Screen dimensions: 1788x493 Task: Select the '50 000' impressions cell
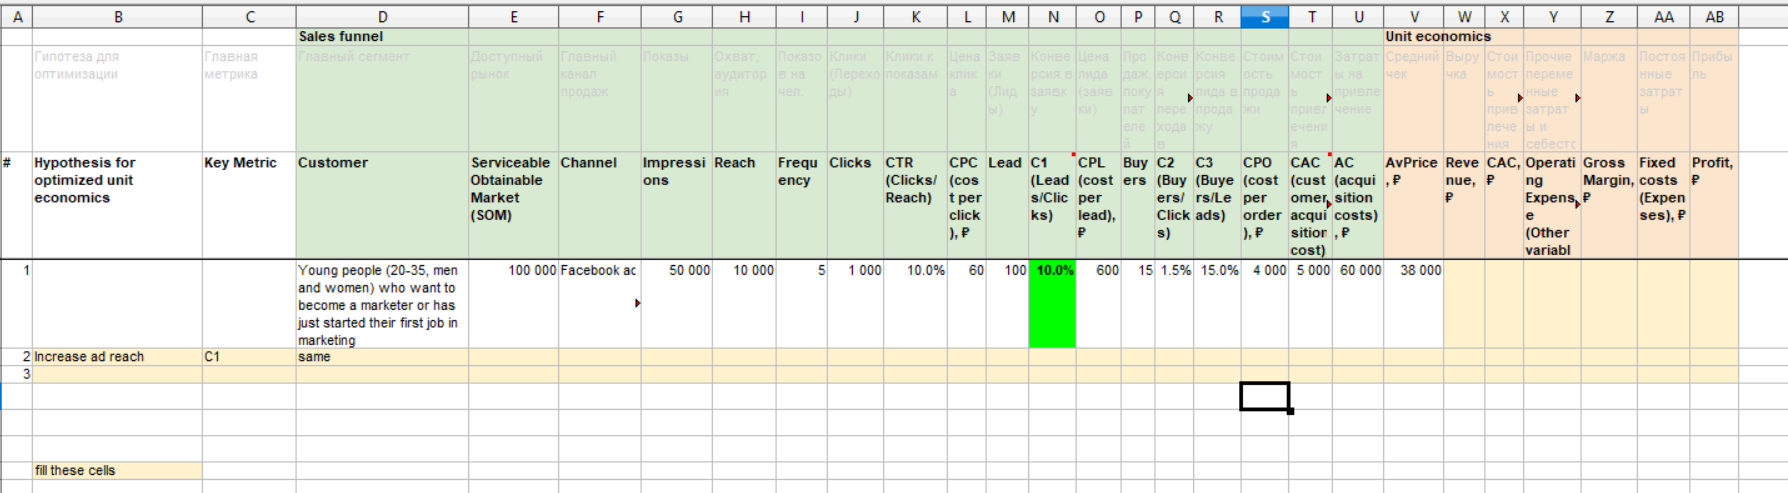pyautogui.click(x=677, y=304)
